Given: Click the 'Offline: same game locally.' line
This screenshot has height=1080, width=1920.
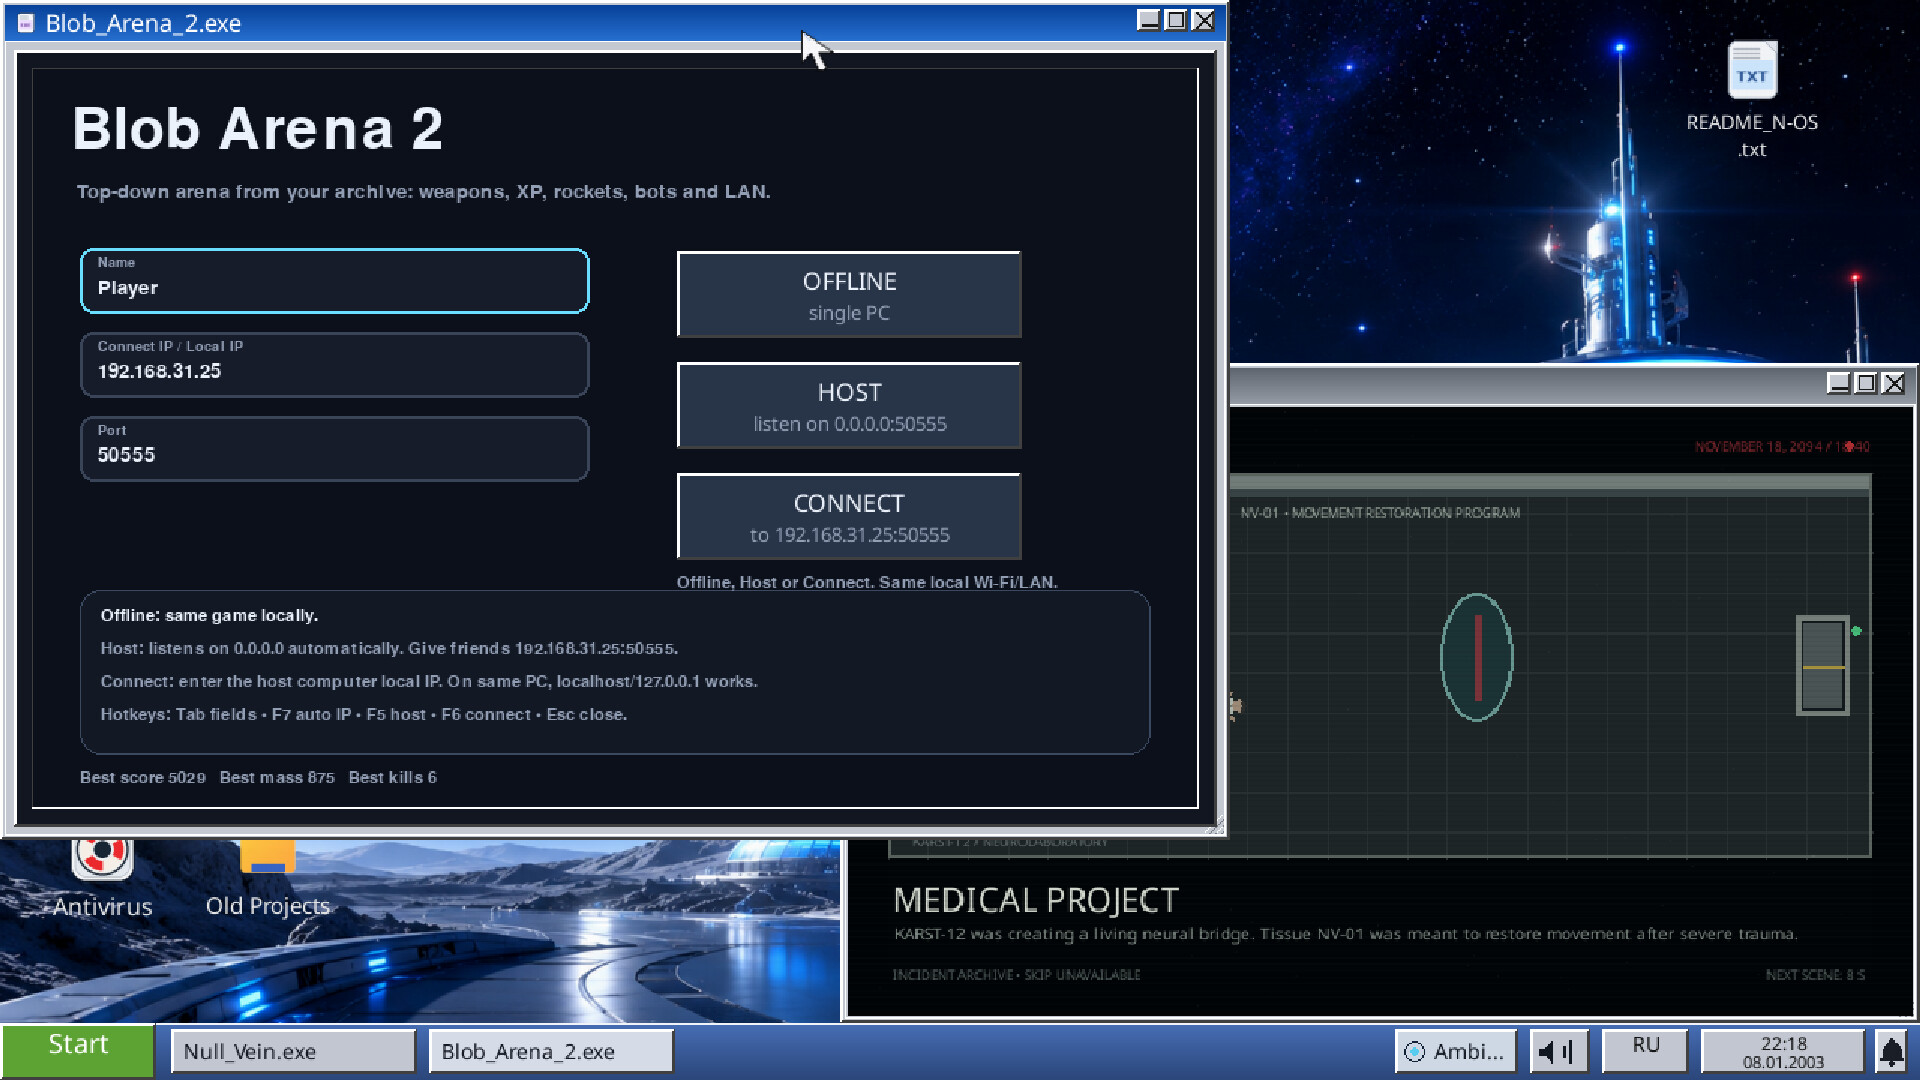Looking at the screenshot, I should 209,615.
